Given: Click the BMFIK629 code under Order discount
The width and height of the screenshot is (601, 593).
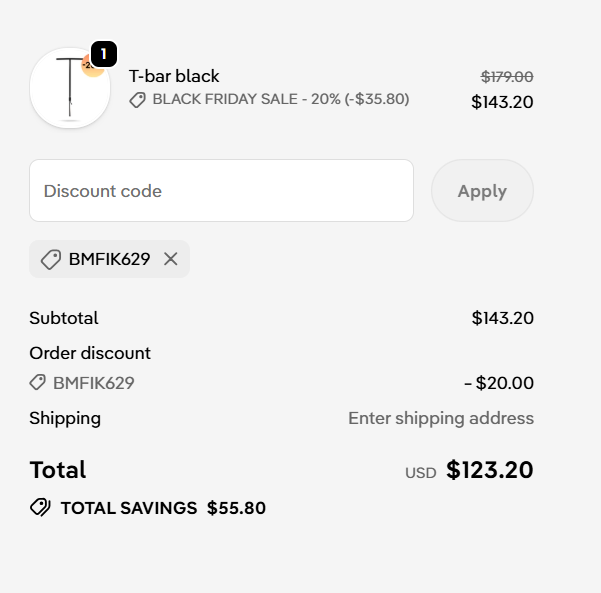Looking at the screenshot, I should 94,383.
